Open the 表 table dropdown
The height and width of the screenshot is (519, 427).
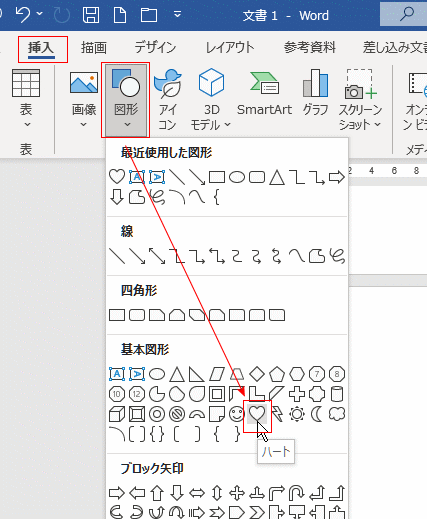click(26, 99)
